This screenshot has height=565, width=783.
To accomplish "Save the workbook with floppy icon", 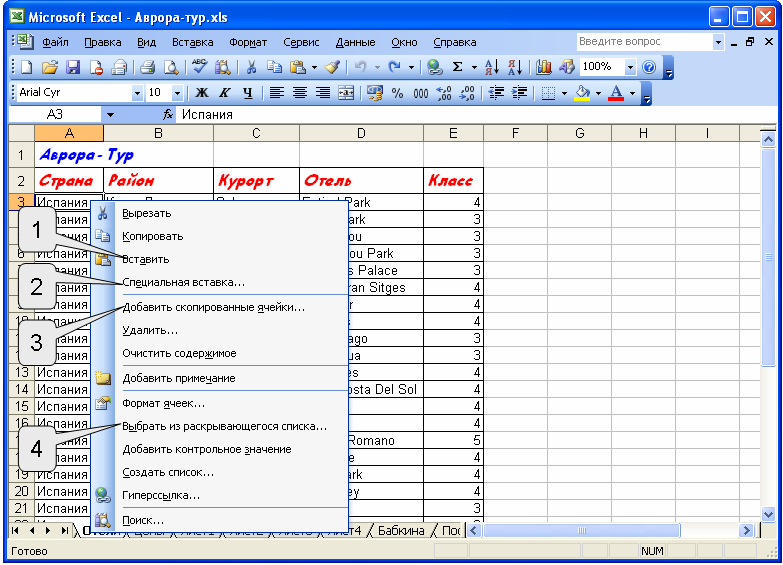I will click(x=73, y=67).
